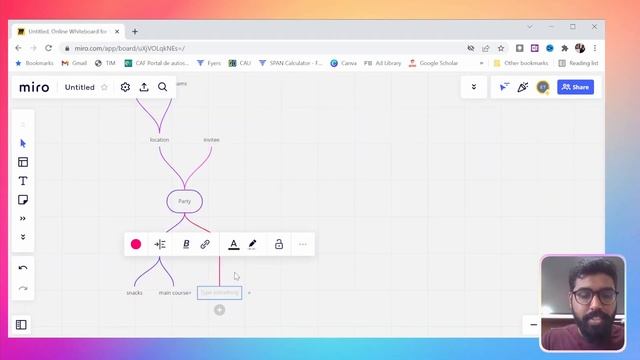
Task: Search the board with magnifier icon
Action: pos(162,87)
